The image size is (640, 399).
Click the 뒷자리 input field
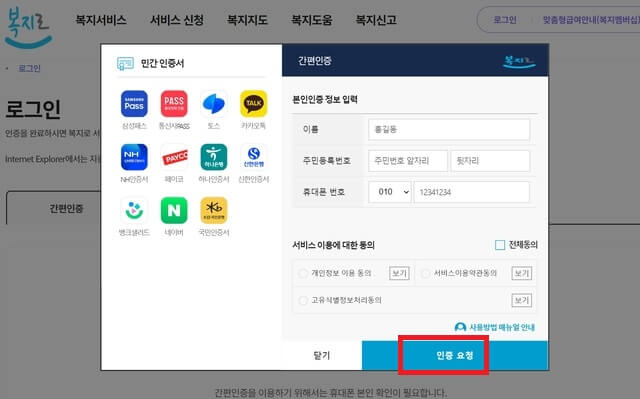[490, 161]
